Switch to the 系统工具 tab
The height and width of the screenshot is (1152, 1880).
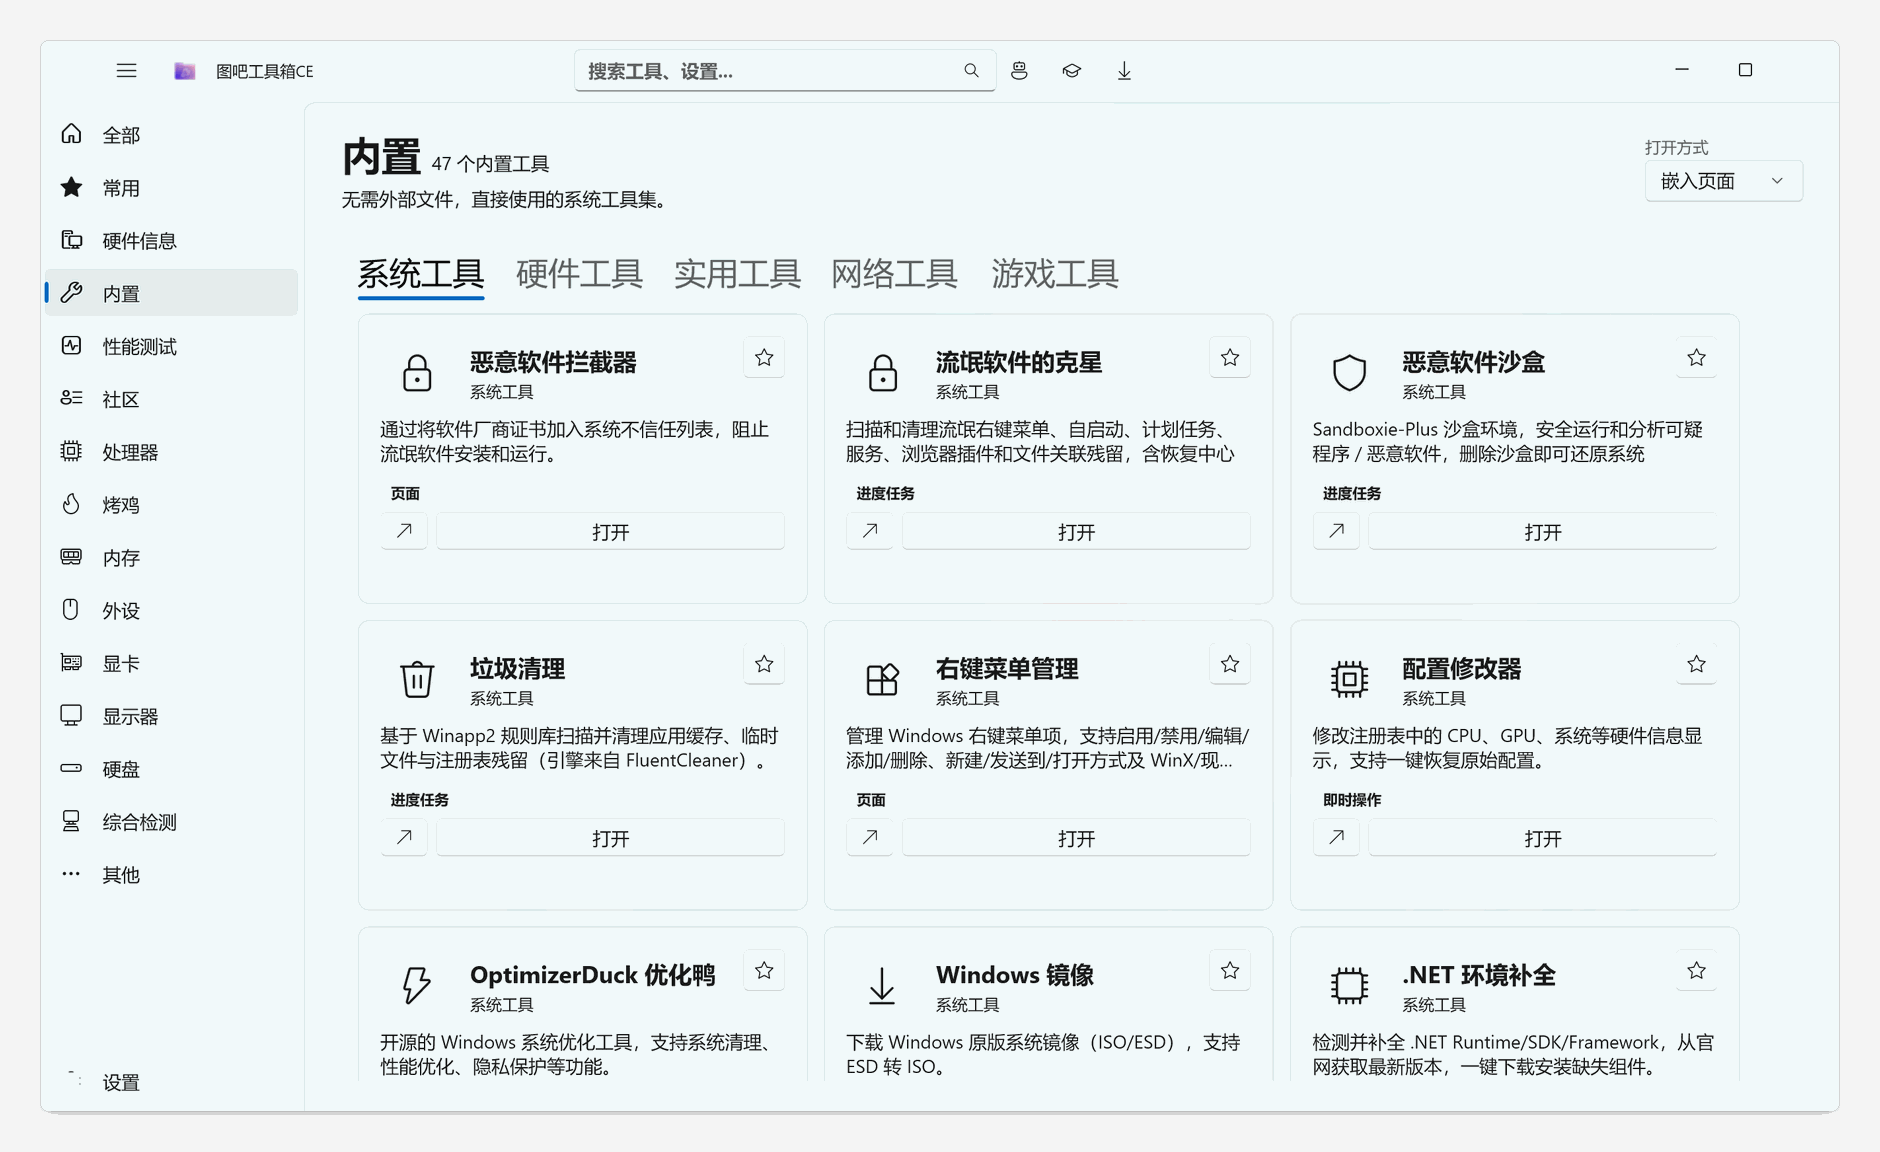tap(421, 274)
